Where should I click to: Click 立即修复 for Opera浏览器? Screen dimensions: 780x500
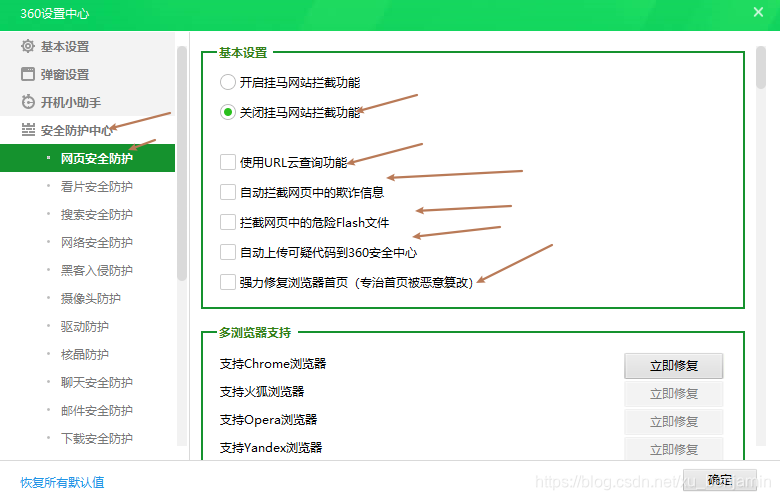point(674,421)
